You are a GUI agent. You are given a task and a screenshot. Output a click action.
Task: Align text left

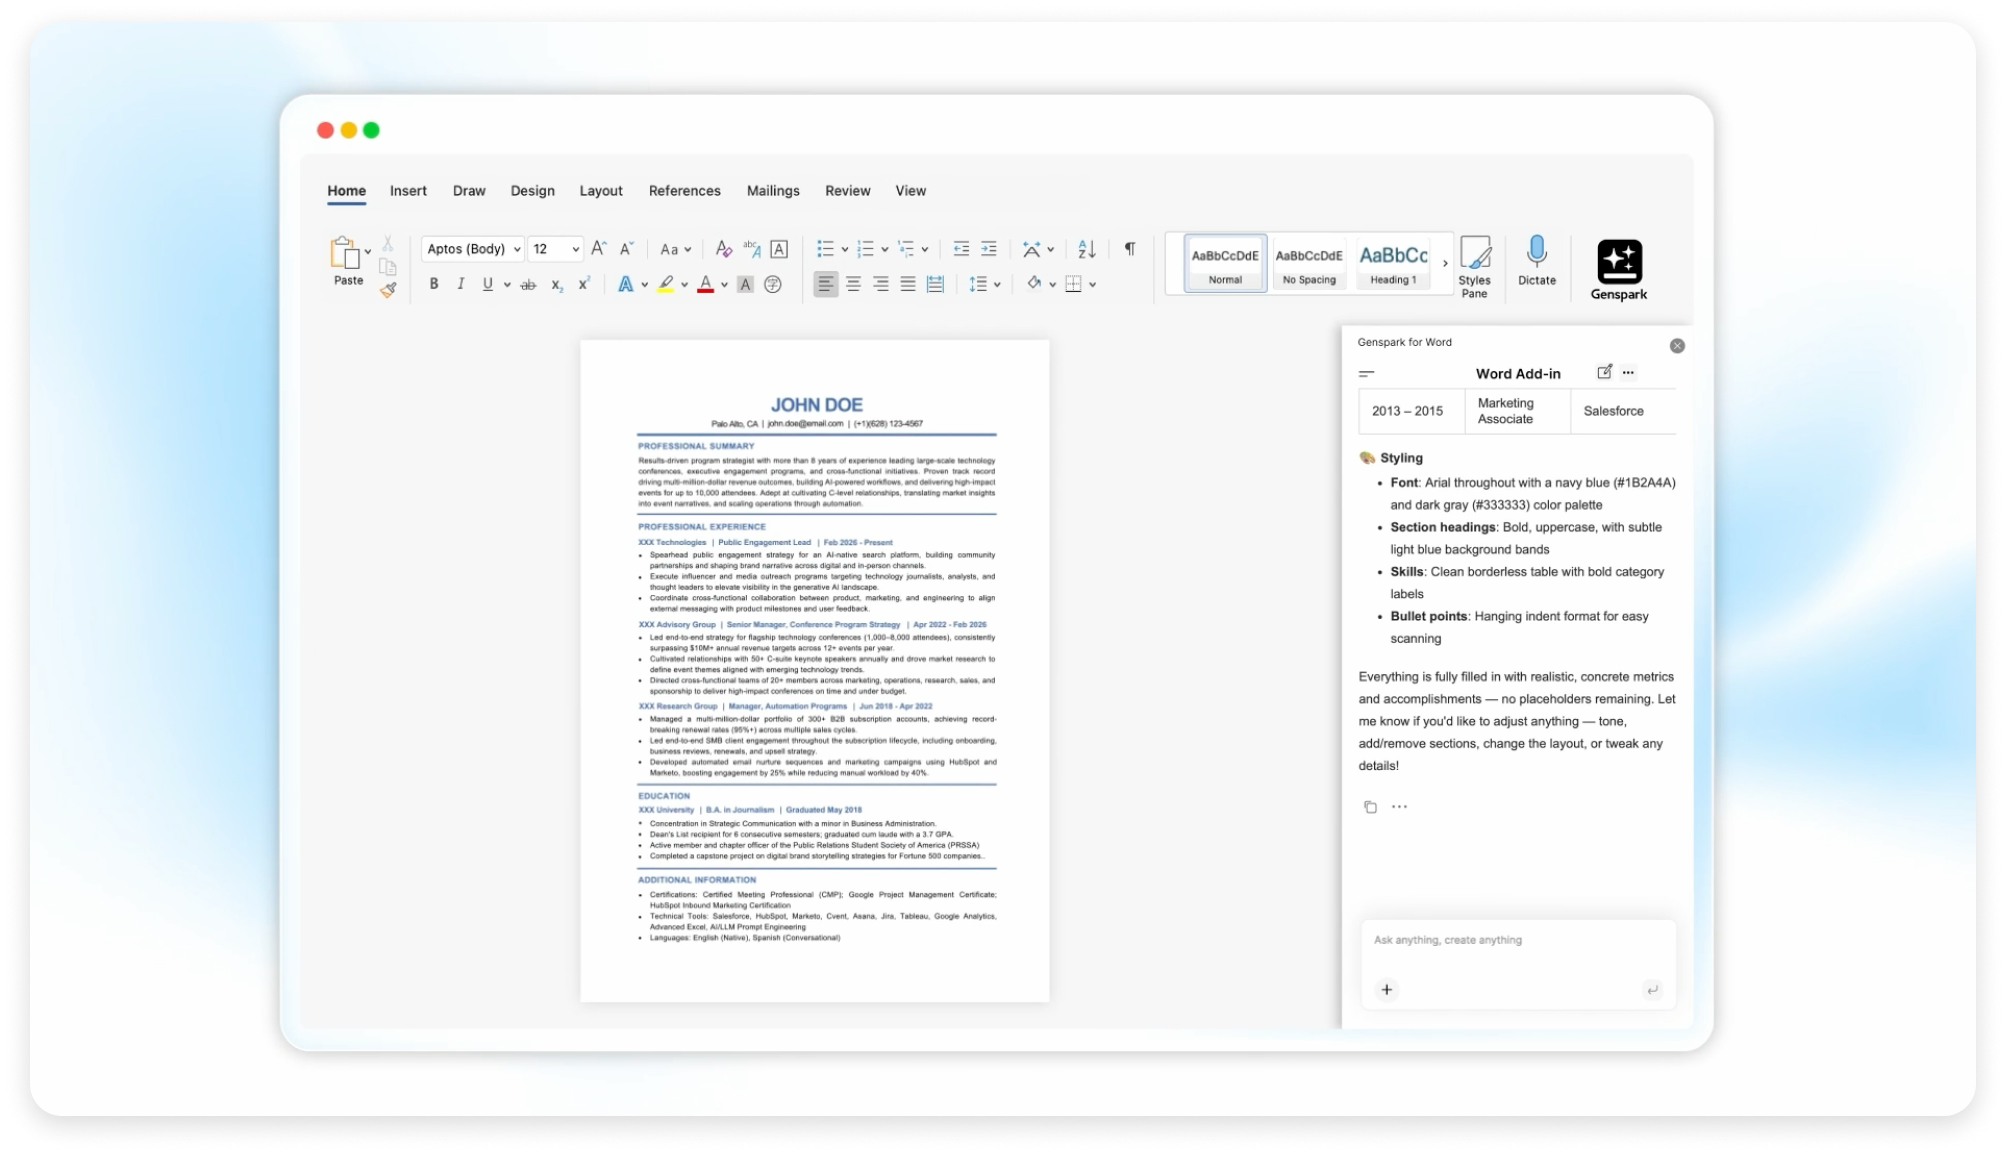[825, 285]
